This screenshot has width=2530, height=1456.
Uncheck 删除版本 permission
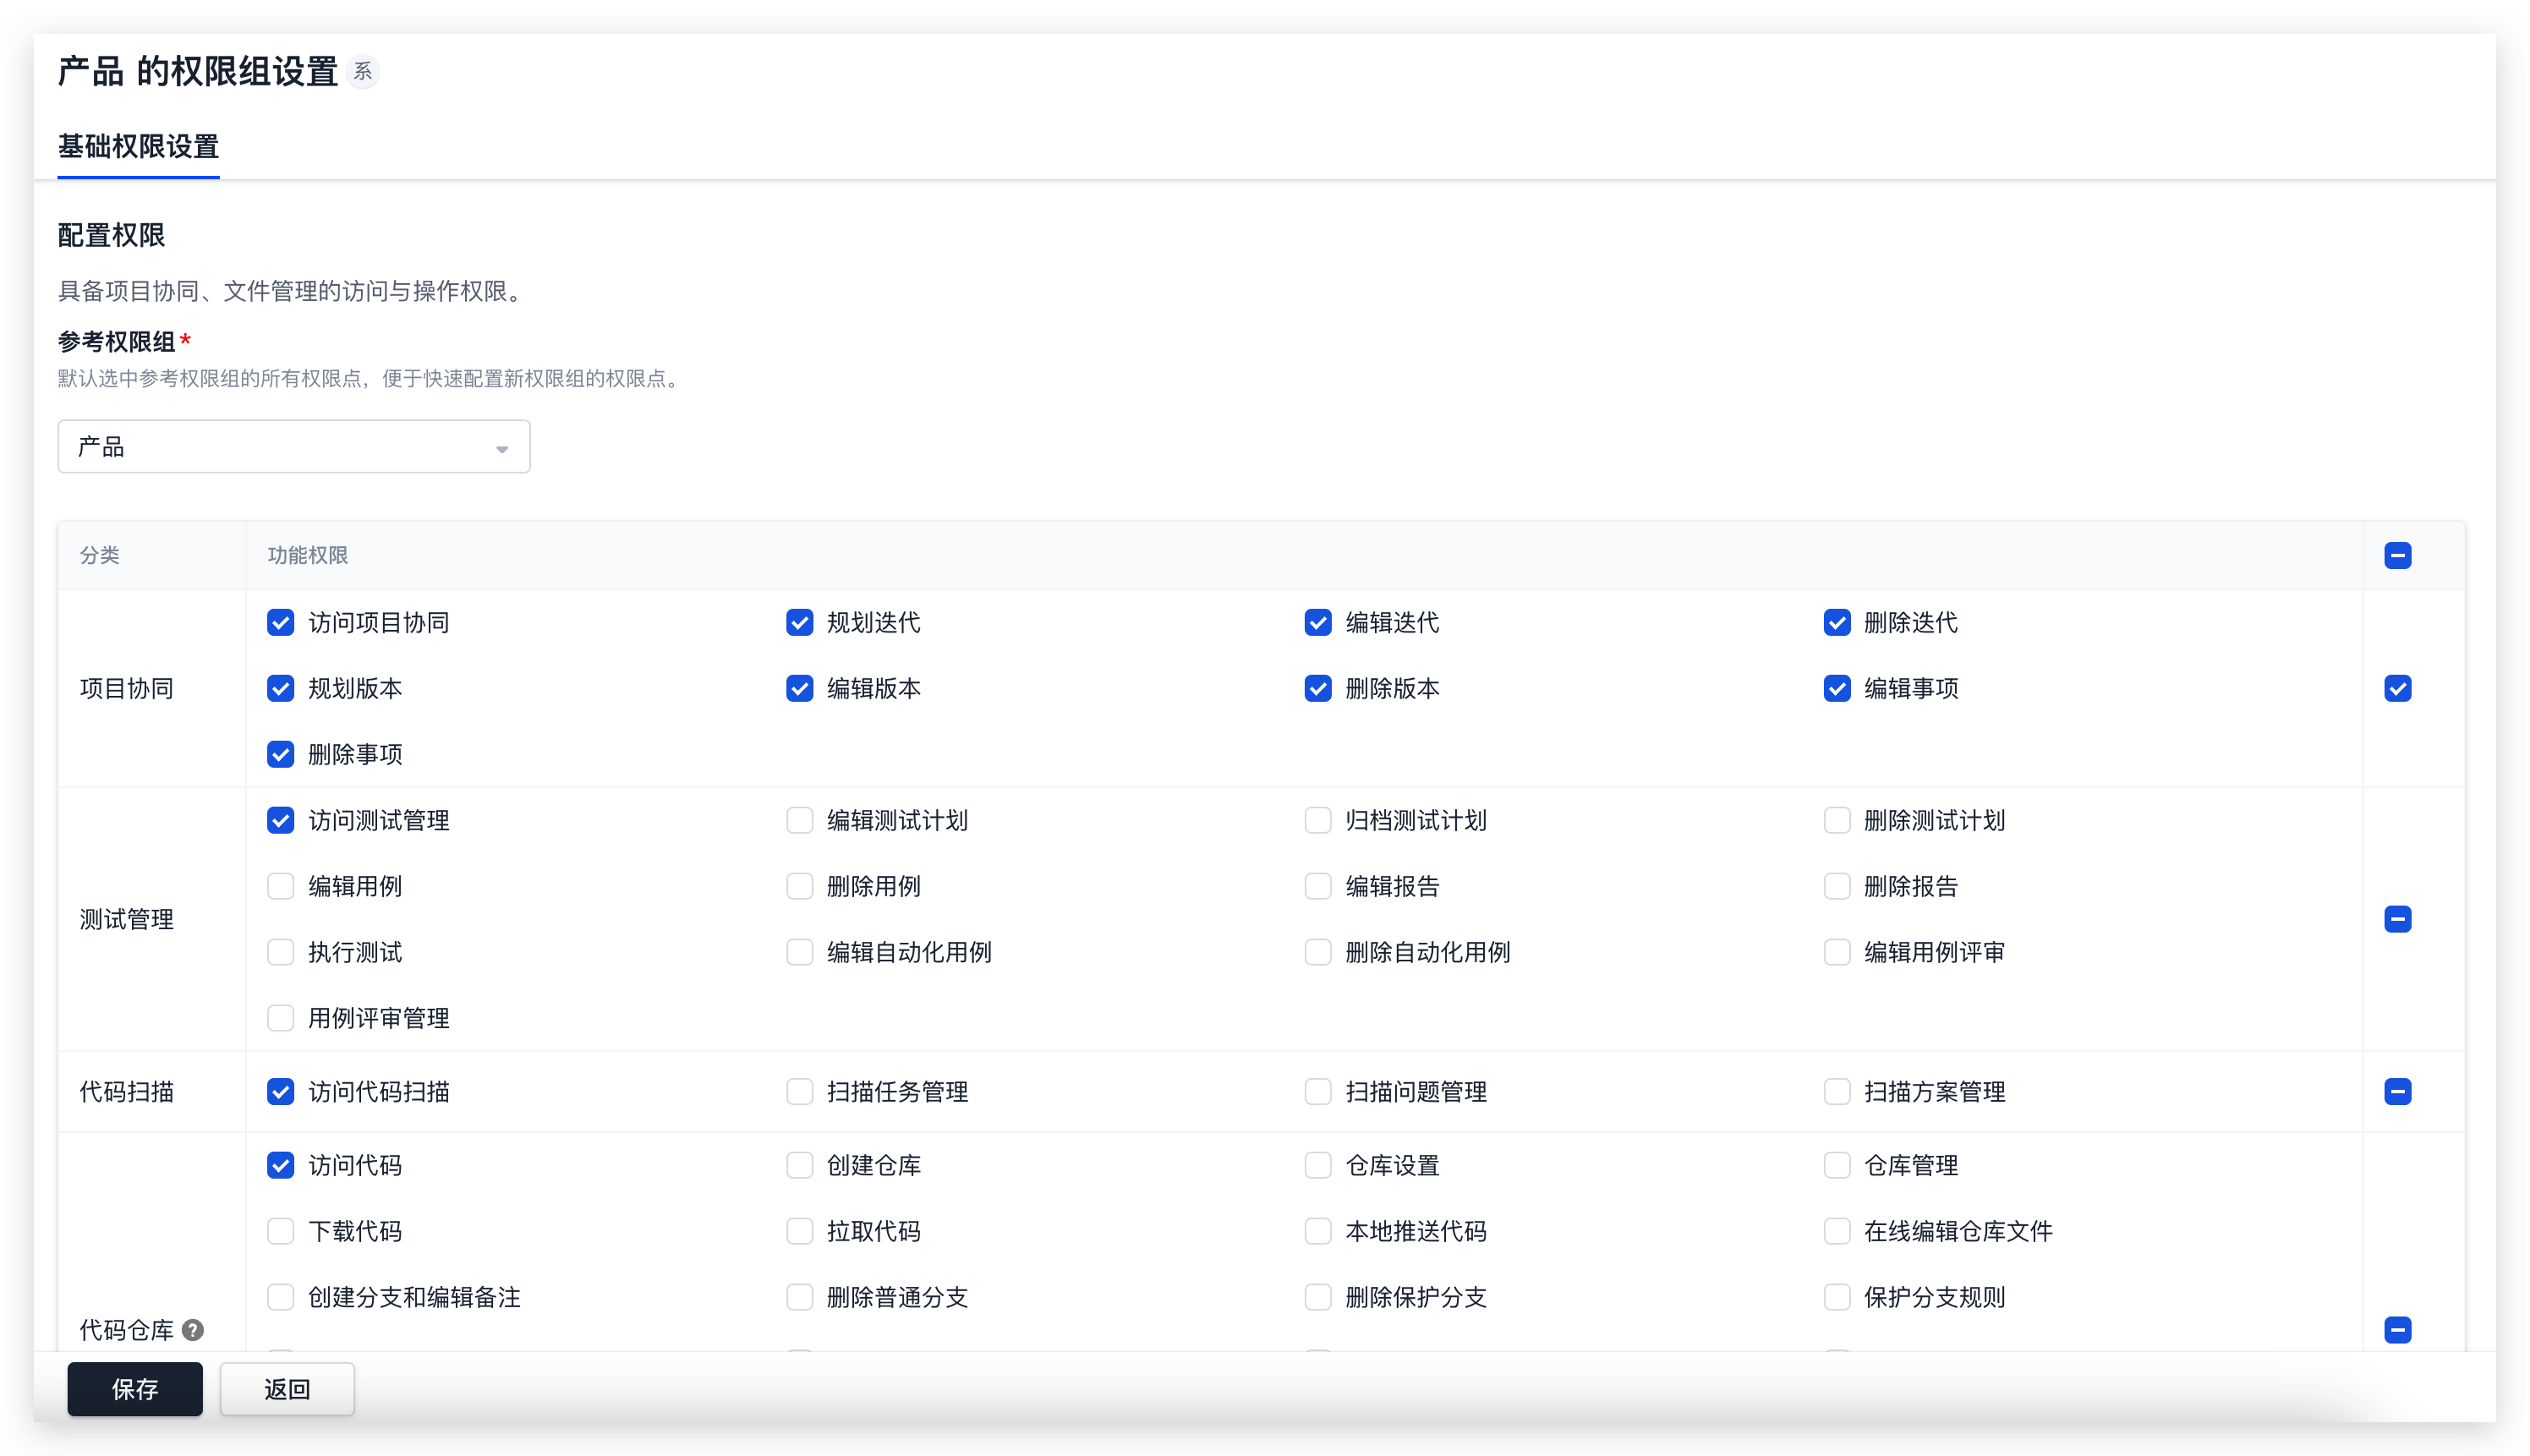coord(1318,688)
